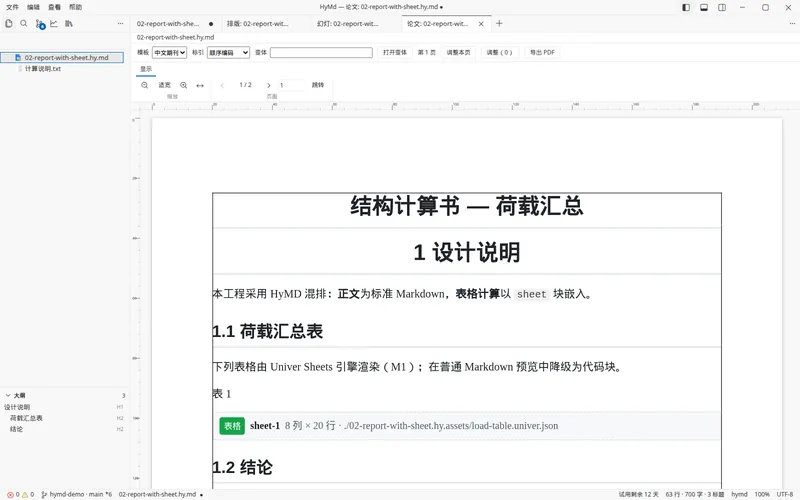The height and width of the screenshot is (500, 800).
Task: Close the 论文: 02-report-wit... tab
Action: click(x=481, y=24)
